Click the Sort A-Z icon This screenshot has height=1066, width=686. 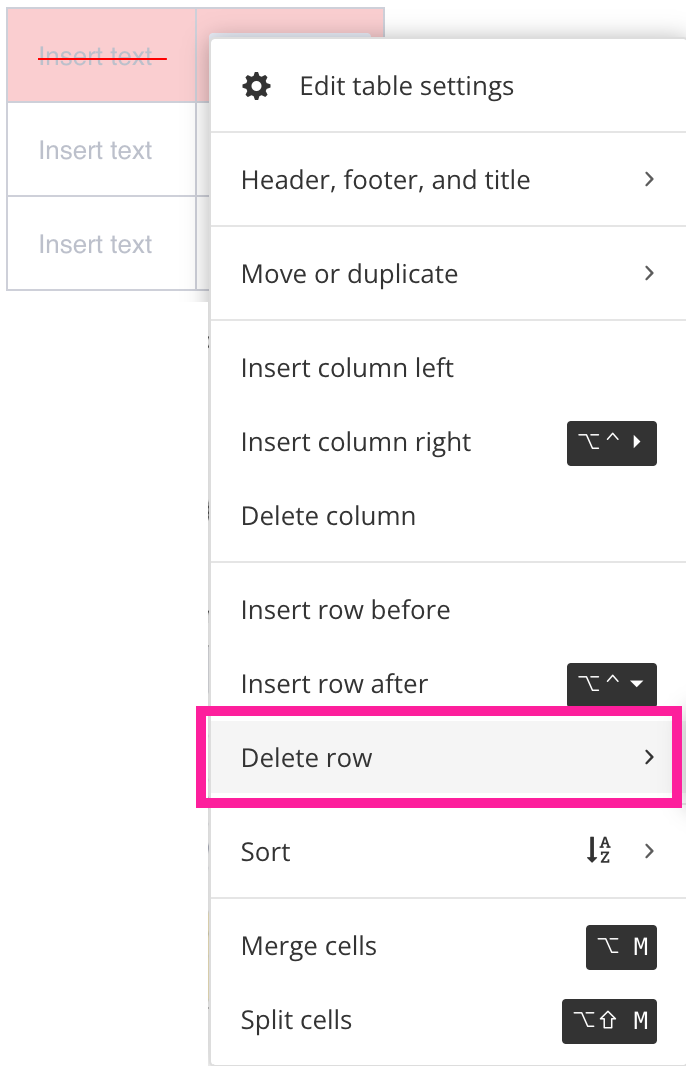(x=597, y=851)
